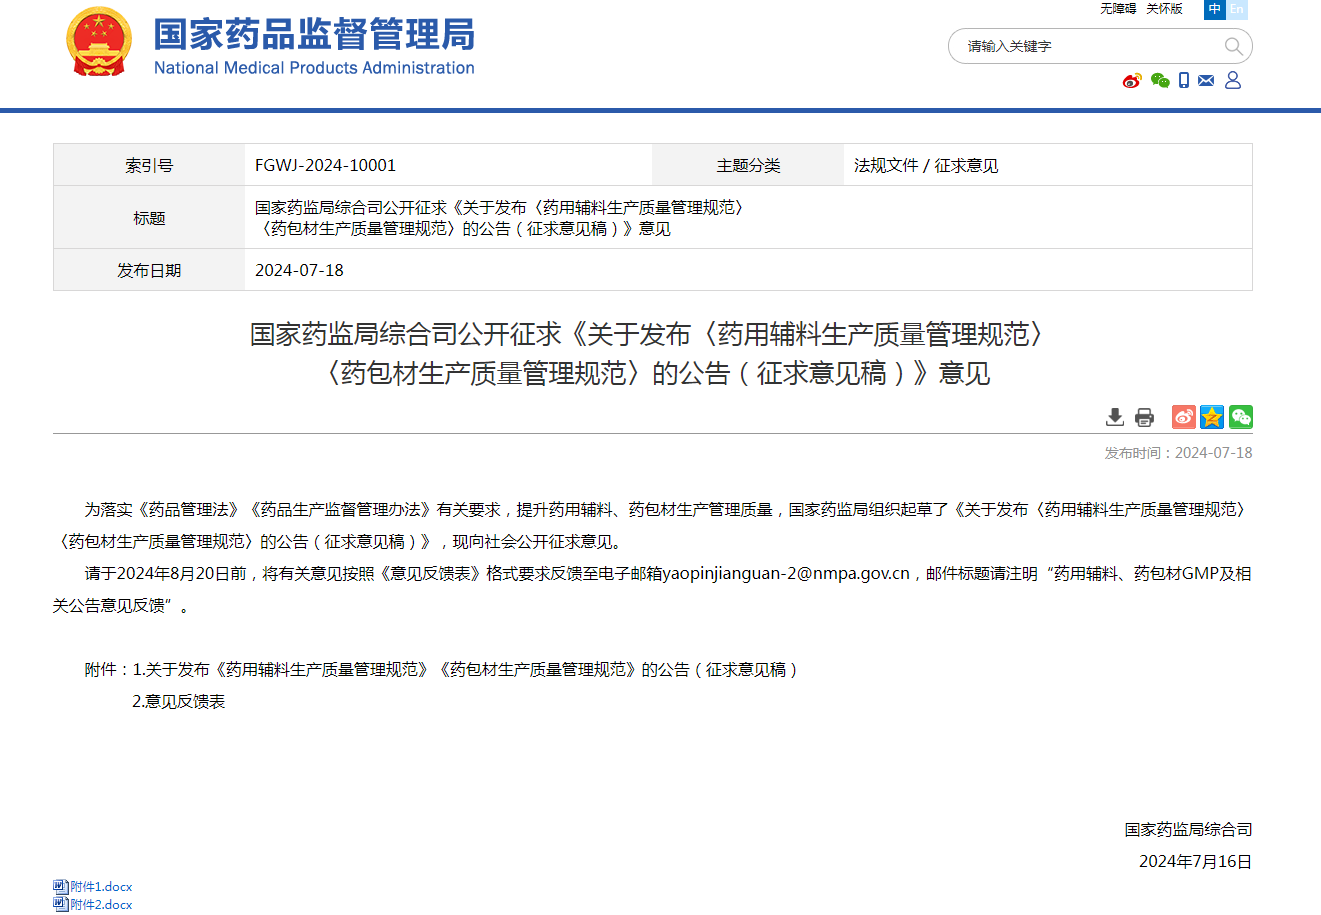Click attachment line 1.关于发布《药用辅料生产质量管理规范》
Viewport: 1321px width, 915px height.
click(465, 670)
